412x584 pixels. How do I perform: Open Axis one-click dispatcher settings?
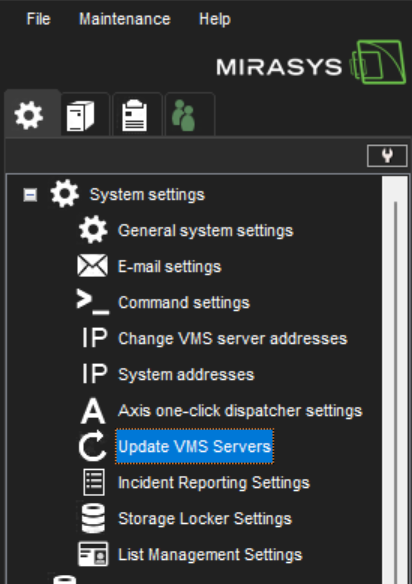coord(240,411)
